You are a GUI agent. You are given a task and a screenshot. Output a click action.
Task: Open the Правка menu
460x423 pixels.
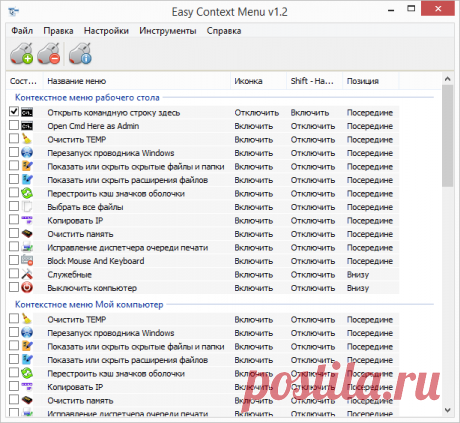pyautogui.click(x=58, y=31)
